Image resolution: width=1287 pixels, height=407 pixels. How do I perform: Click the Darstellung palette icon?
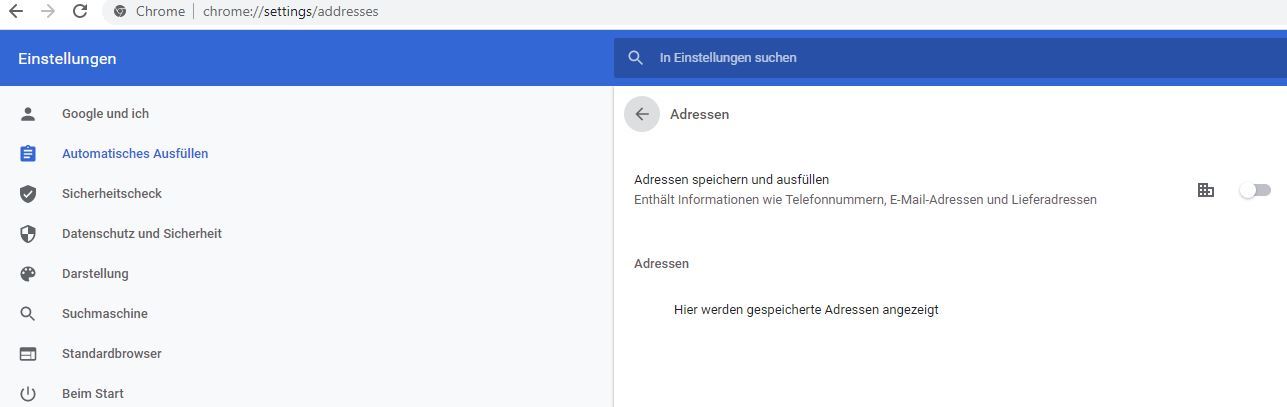(28, 274)
